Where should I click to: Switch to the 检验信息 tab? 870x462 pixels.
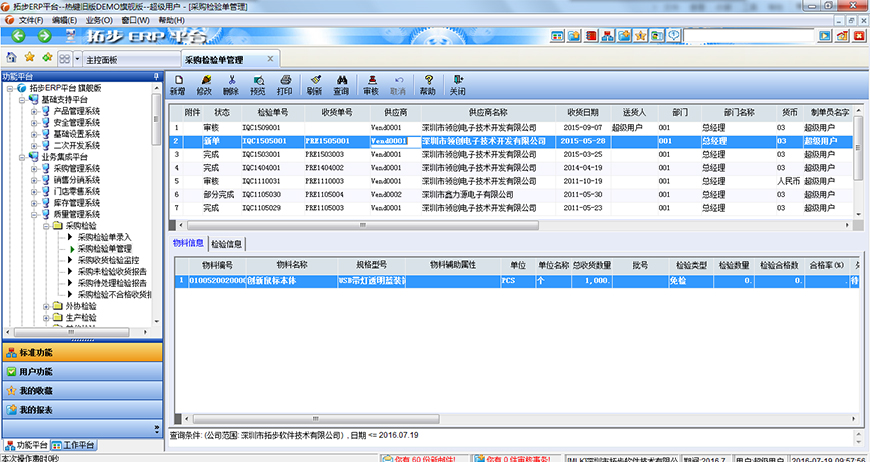click(x=227, y=244)
